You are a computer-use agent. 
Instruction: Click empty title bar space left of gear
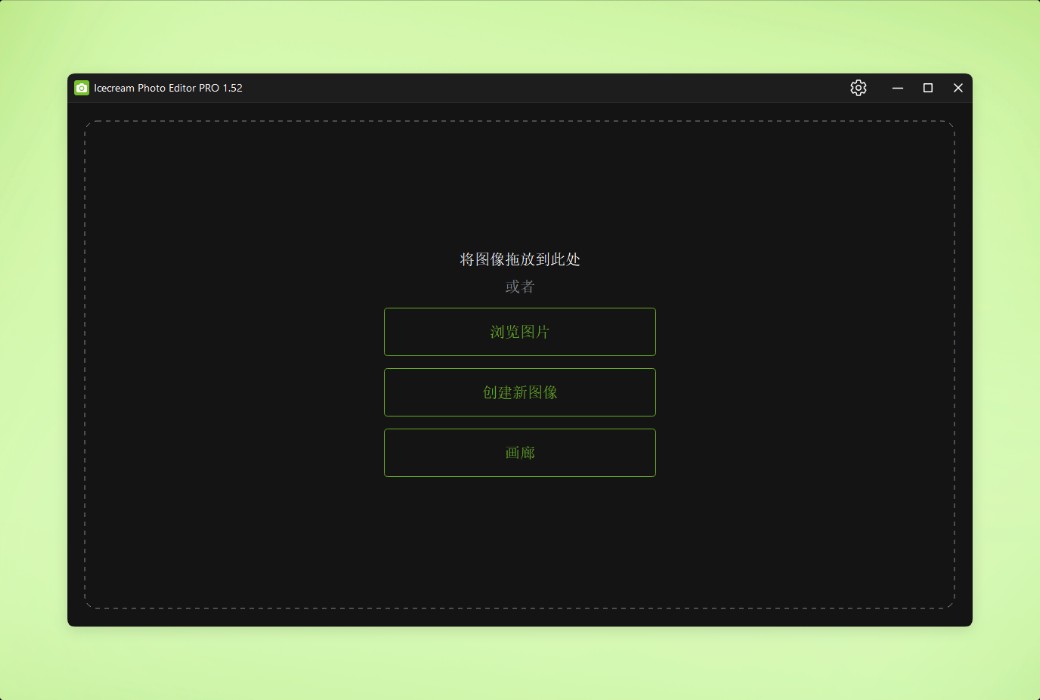coord(550,88)
